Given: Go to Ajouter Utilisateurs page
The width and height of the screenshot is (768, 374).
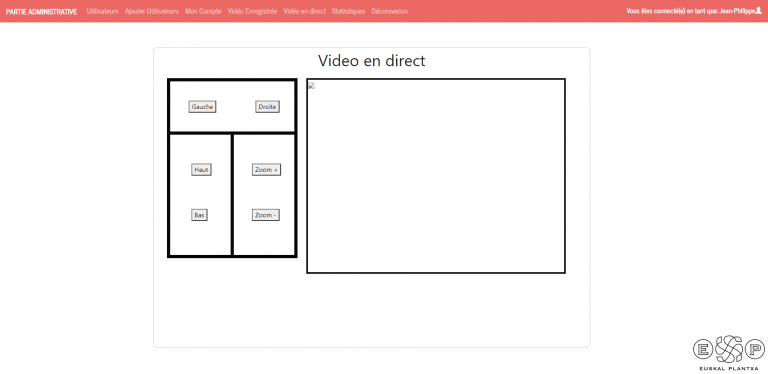Looking at the screenshot, I should tap(152, 11).
